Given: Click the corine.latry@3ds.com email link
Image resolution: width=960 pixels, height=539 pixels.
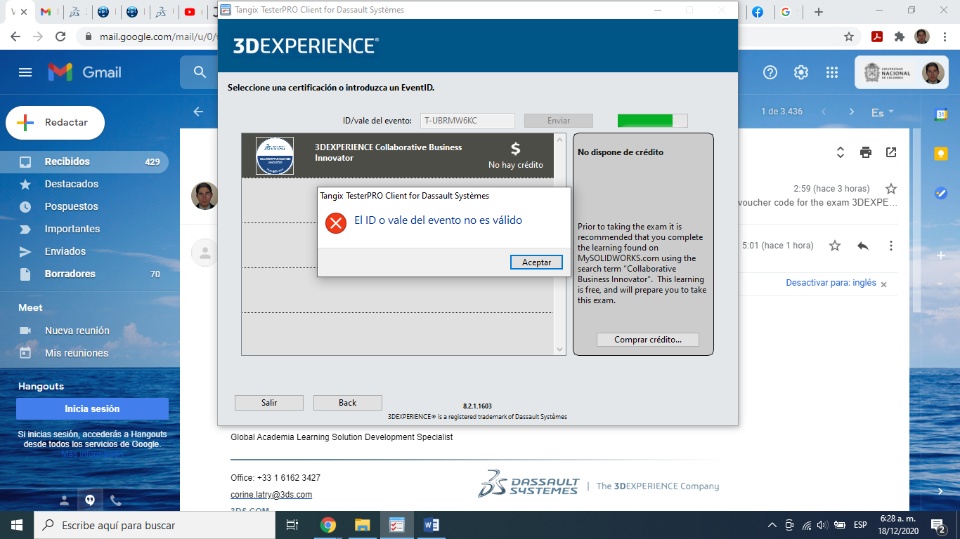Looking at the screenshot, I should pyautogui.click(x=271, y=495).
